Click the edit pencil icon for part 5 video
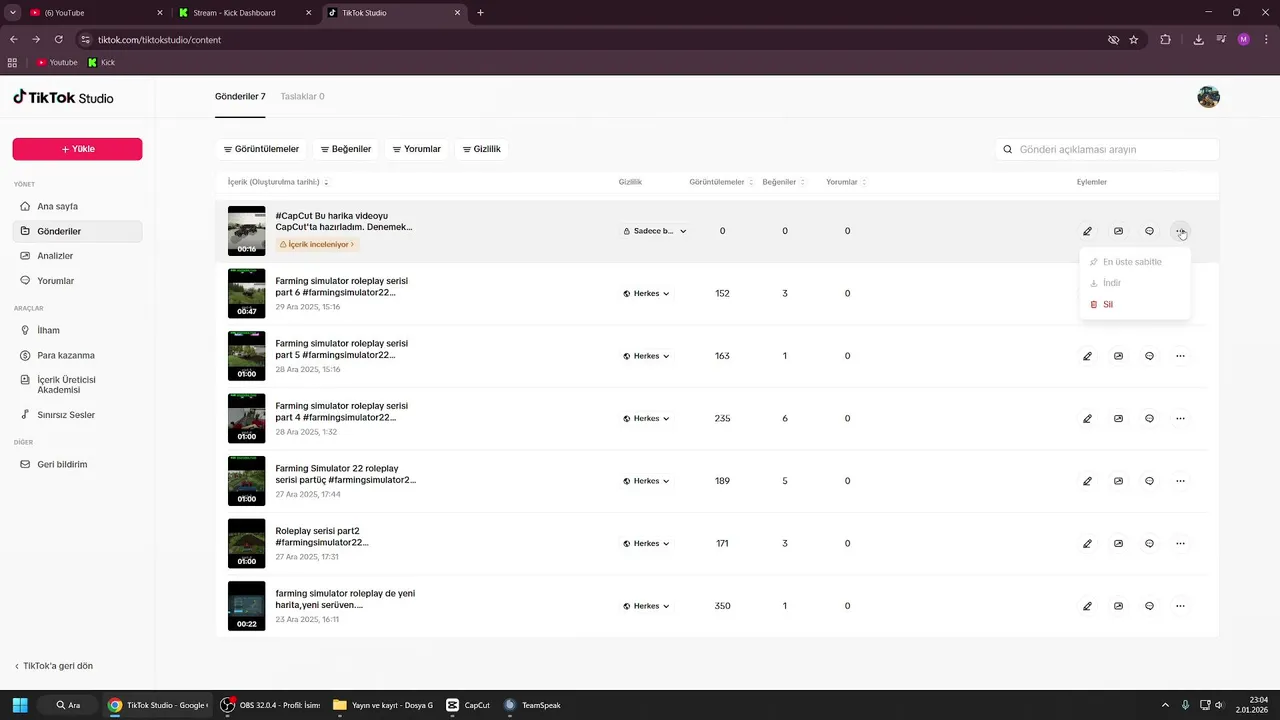Image resolution: width=1280 pixels, height=720 pixels. tap(1087, 356)
